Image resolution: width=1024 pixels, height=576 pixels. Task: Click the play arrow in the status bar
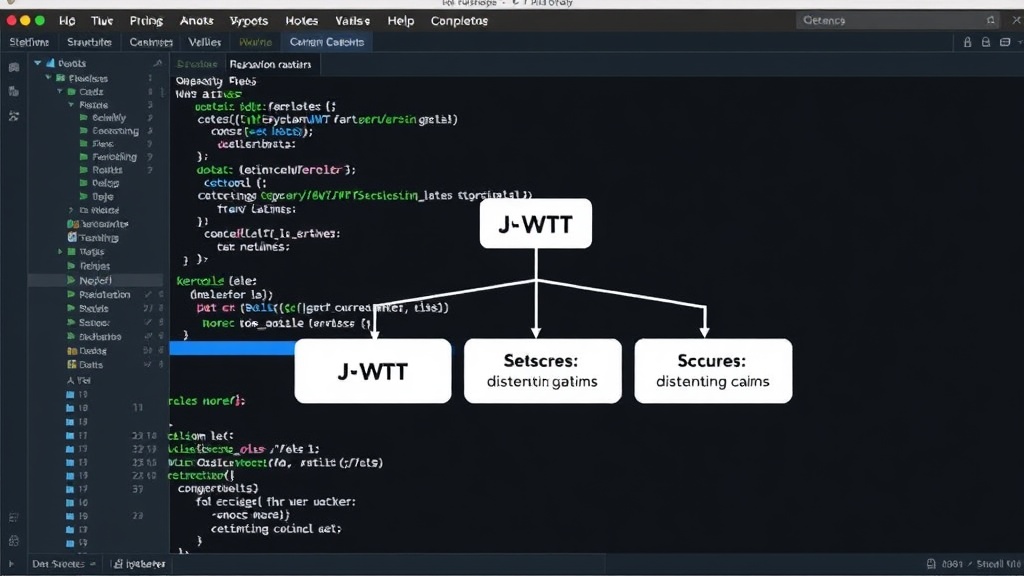[x=11, y=564]
